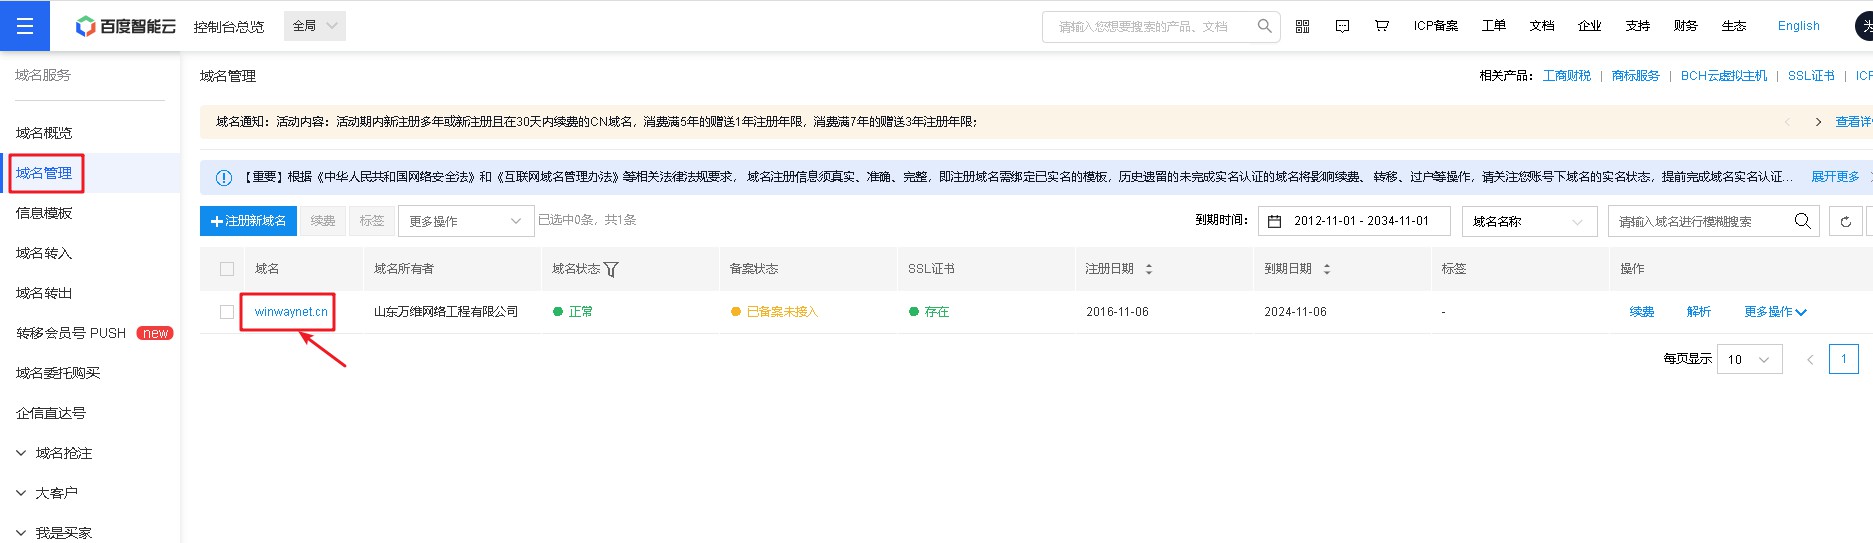This screenshot has width=1873, height=543.
Task: Open the BCH云虚拟主机 related product link
Action: [1724, 76]
